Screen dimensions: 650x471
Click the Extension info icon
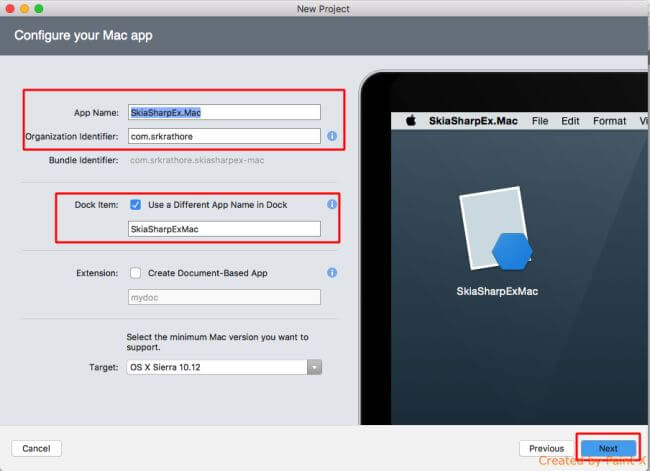pos(332,272)
